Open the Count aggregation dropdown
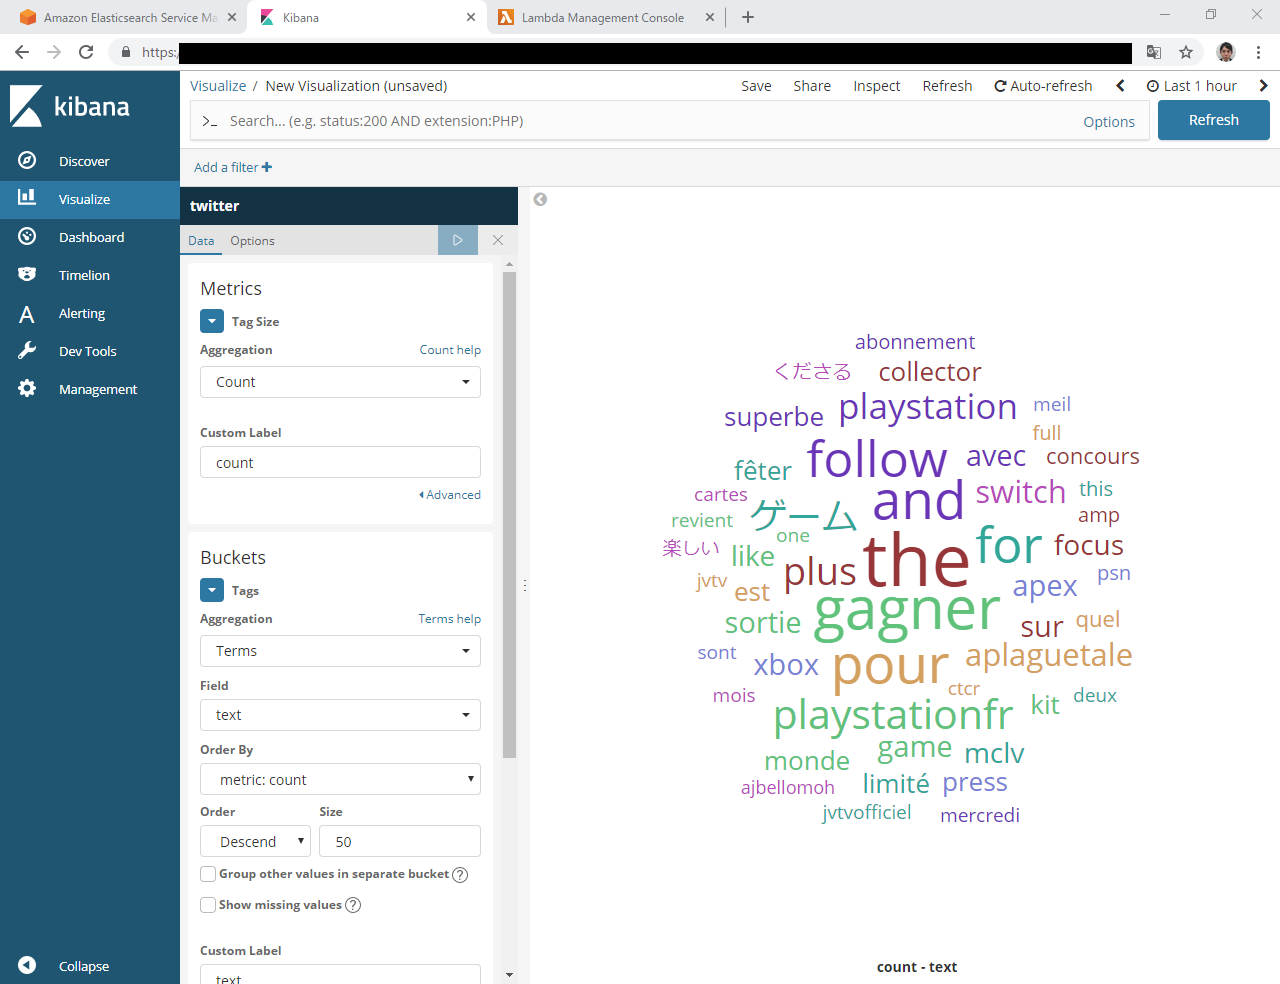The image size is (1280, 984). point(340,382)
